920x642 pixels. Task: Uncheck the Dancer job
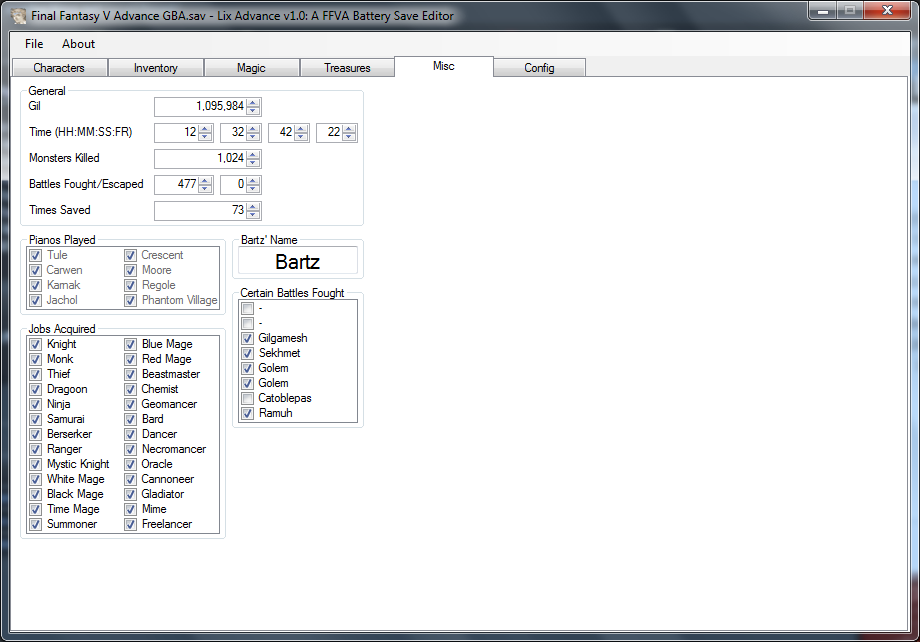pos(130,434)
